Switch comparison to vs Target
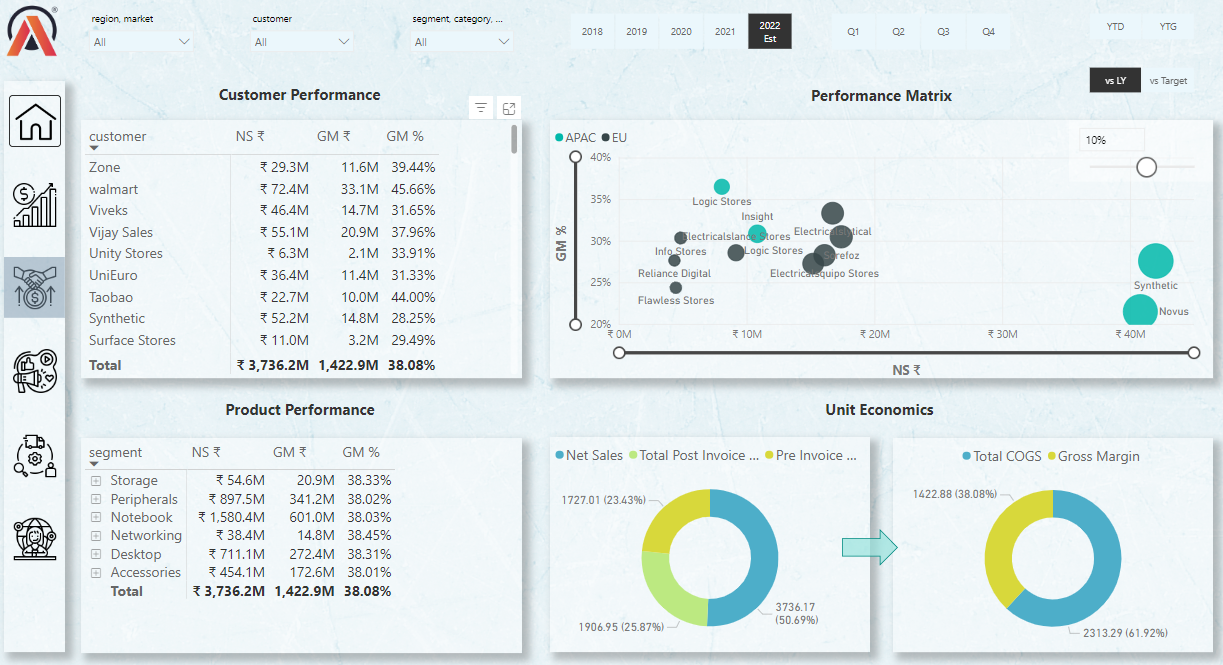The image size is (1223, 665). (1169, 80)
